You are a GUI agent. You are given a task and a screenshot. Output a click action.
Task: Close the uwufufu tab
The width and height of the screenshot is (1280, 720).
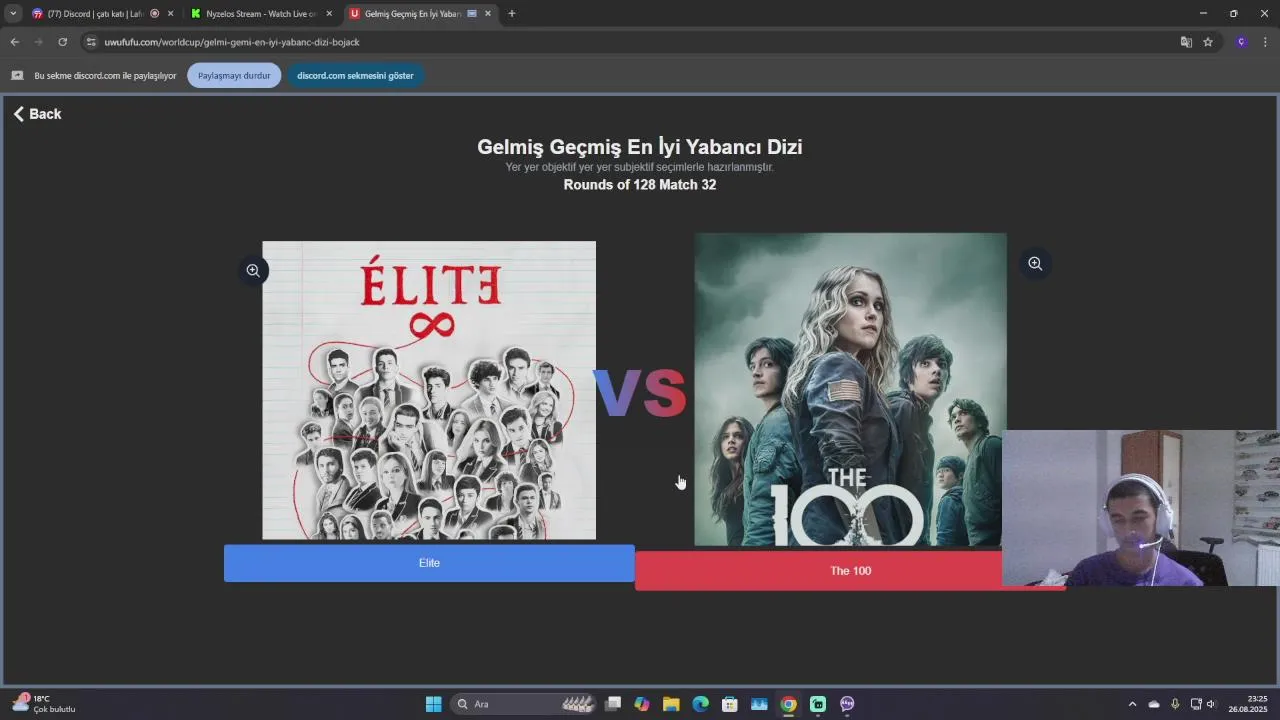(x=488, y=14)
